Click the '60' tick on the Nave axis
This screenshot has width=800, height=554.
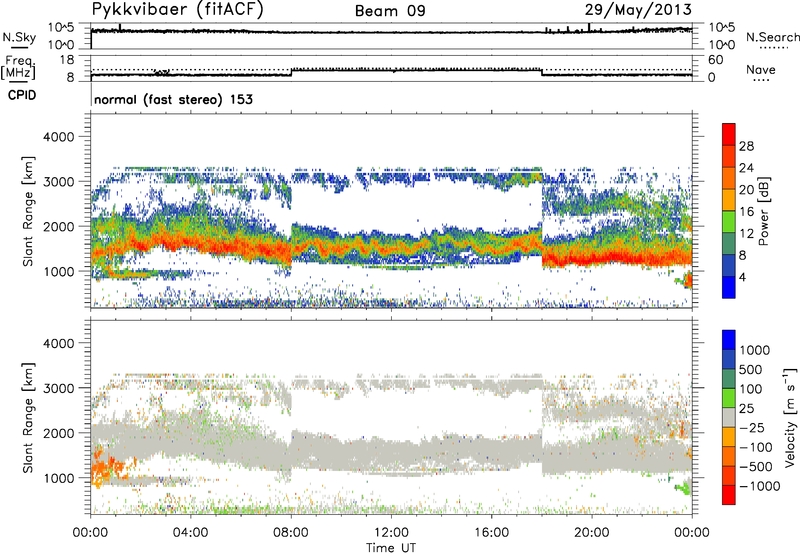[x=716, y=60]
